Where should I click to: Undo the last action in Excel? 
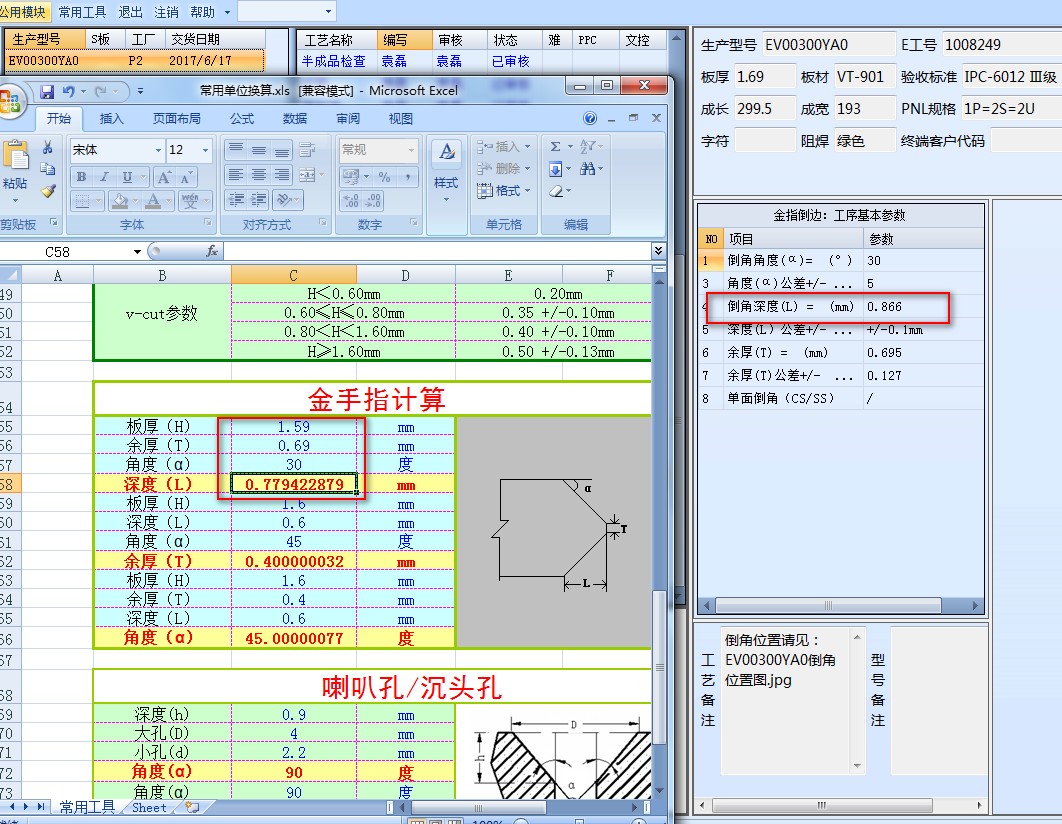click(x=68, y=91)
